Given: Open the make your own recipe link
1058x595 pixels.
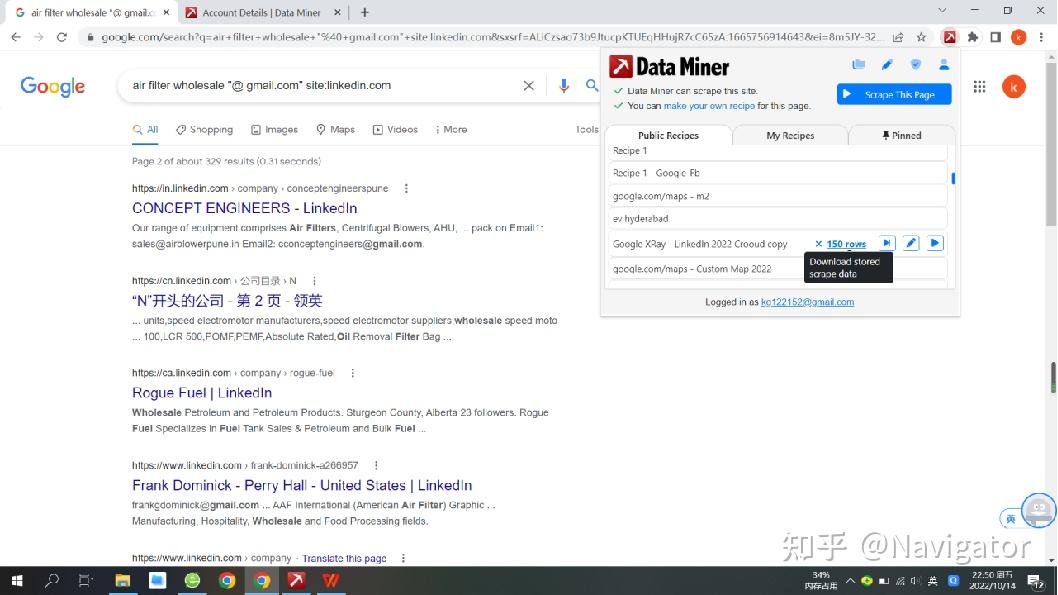Looking at the screenshot, I should coord(709,106).
